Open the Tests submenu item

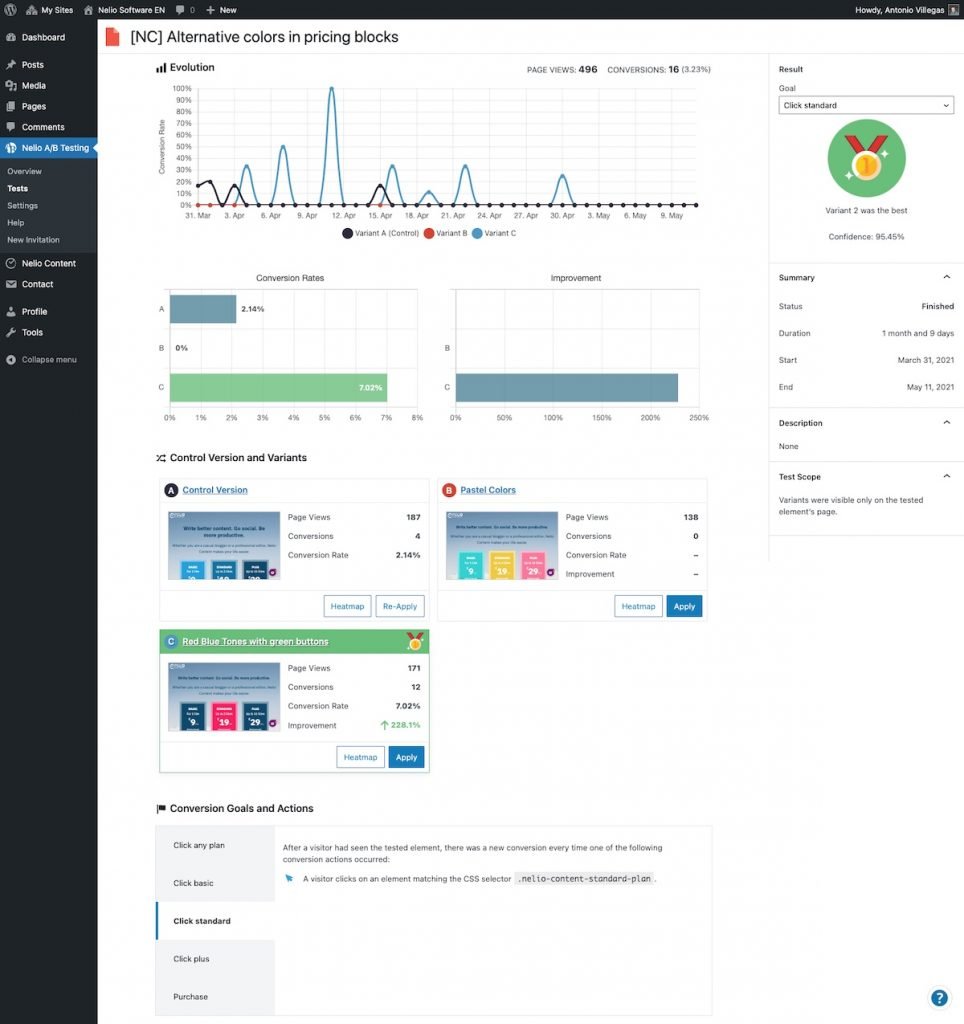point(18,188)
